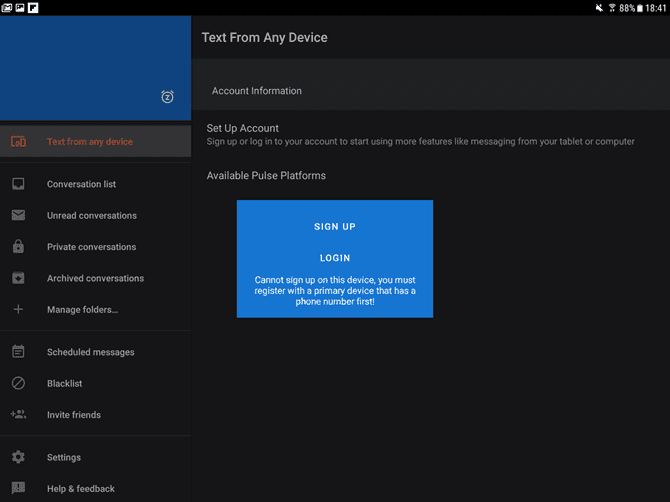Viewport: 670px width, 502px height.
Task: Click the Invite friends person icon
Action: click(18, 415)
